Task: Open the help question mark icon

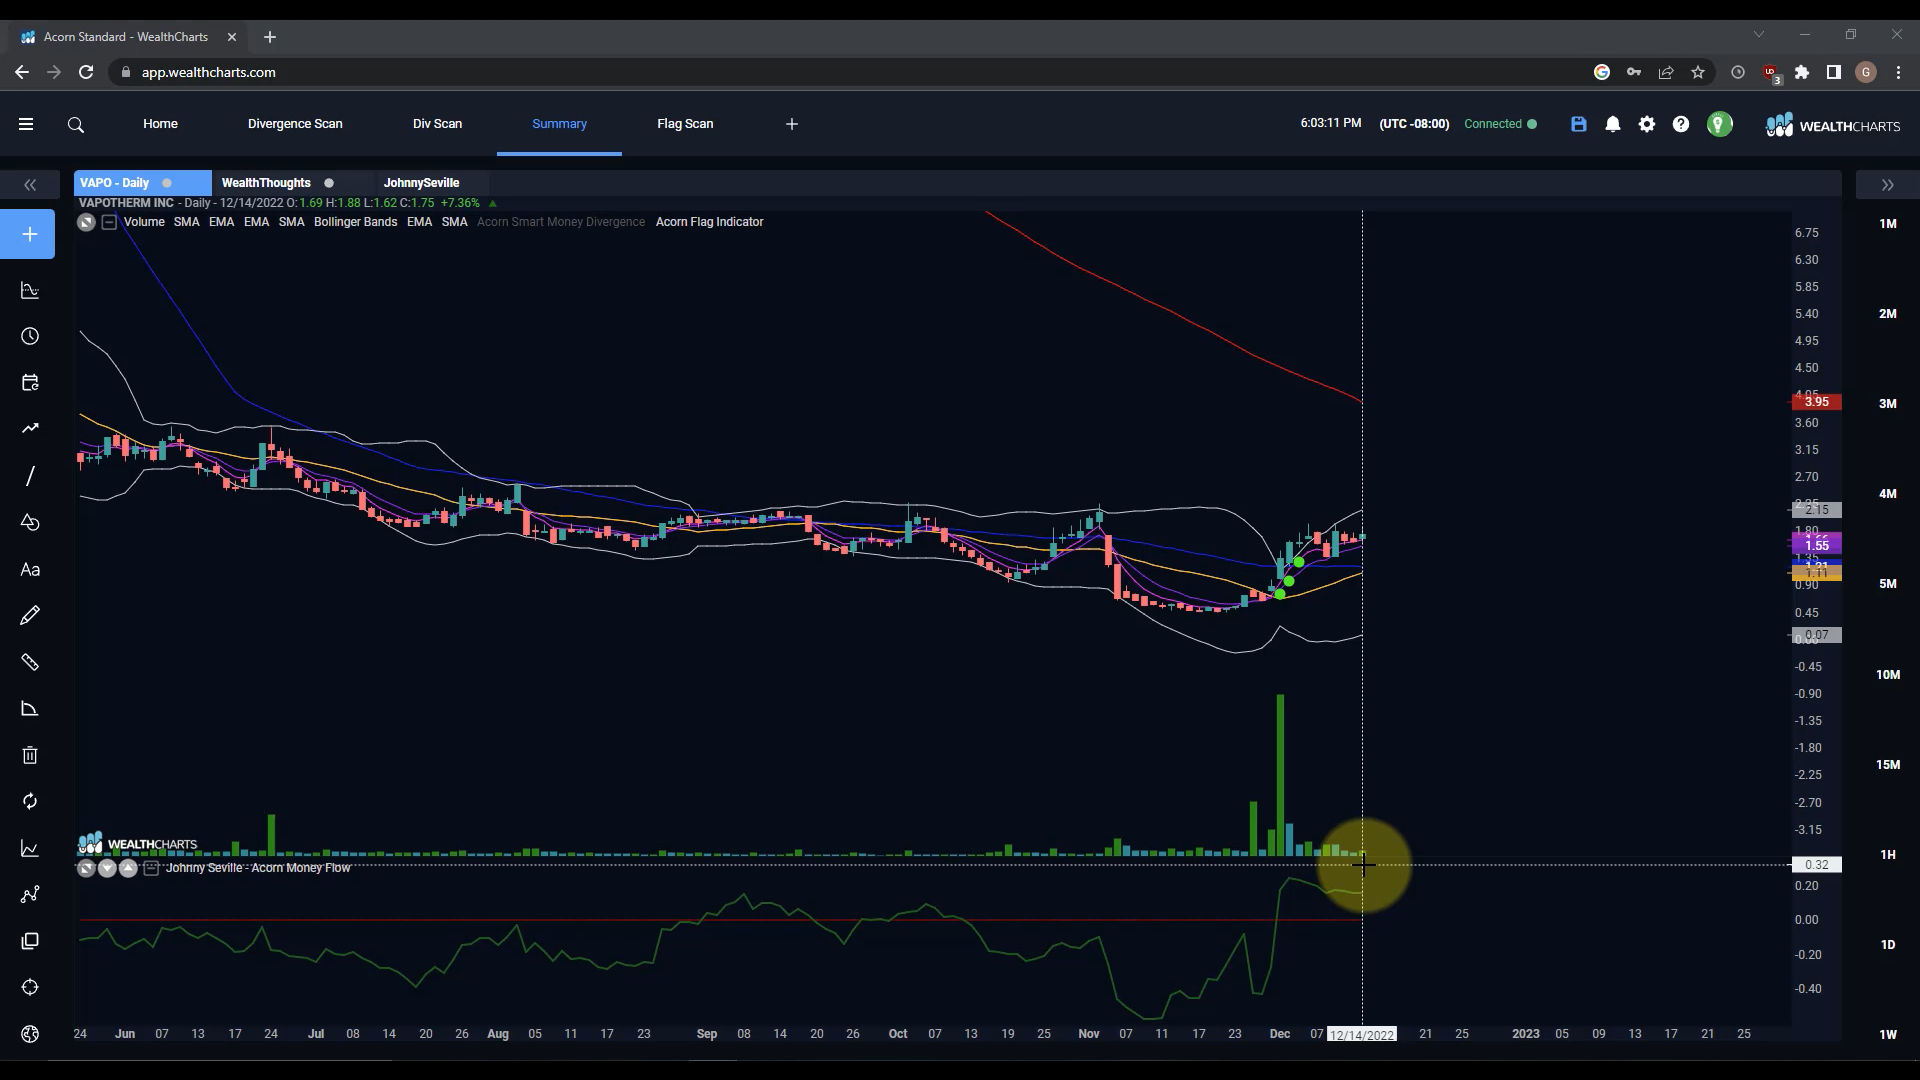Action: point(1681,124)
